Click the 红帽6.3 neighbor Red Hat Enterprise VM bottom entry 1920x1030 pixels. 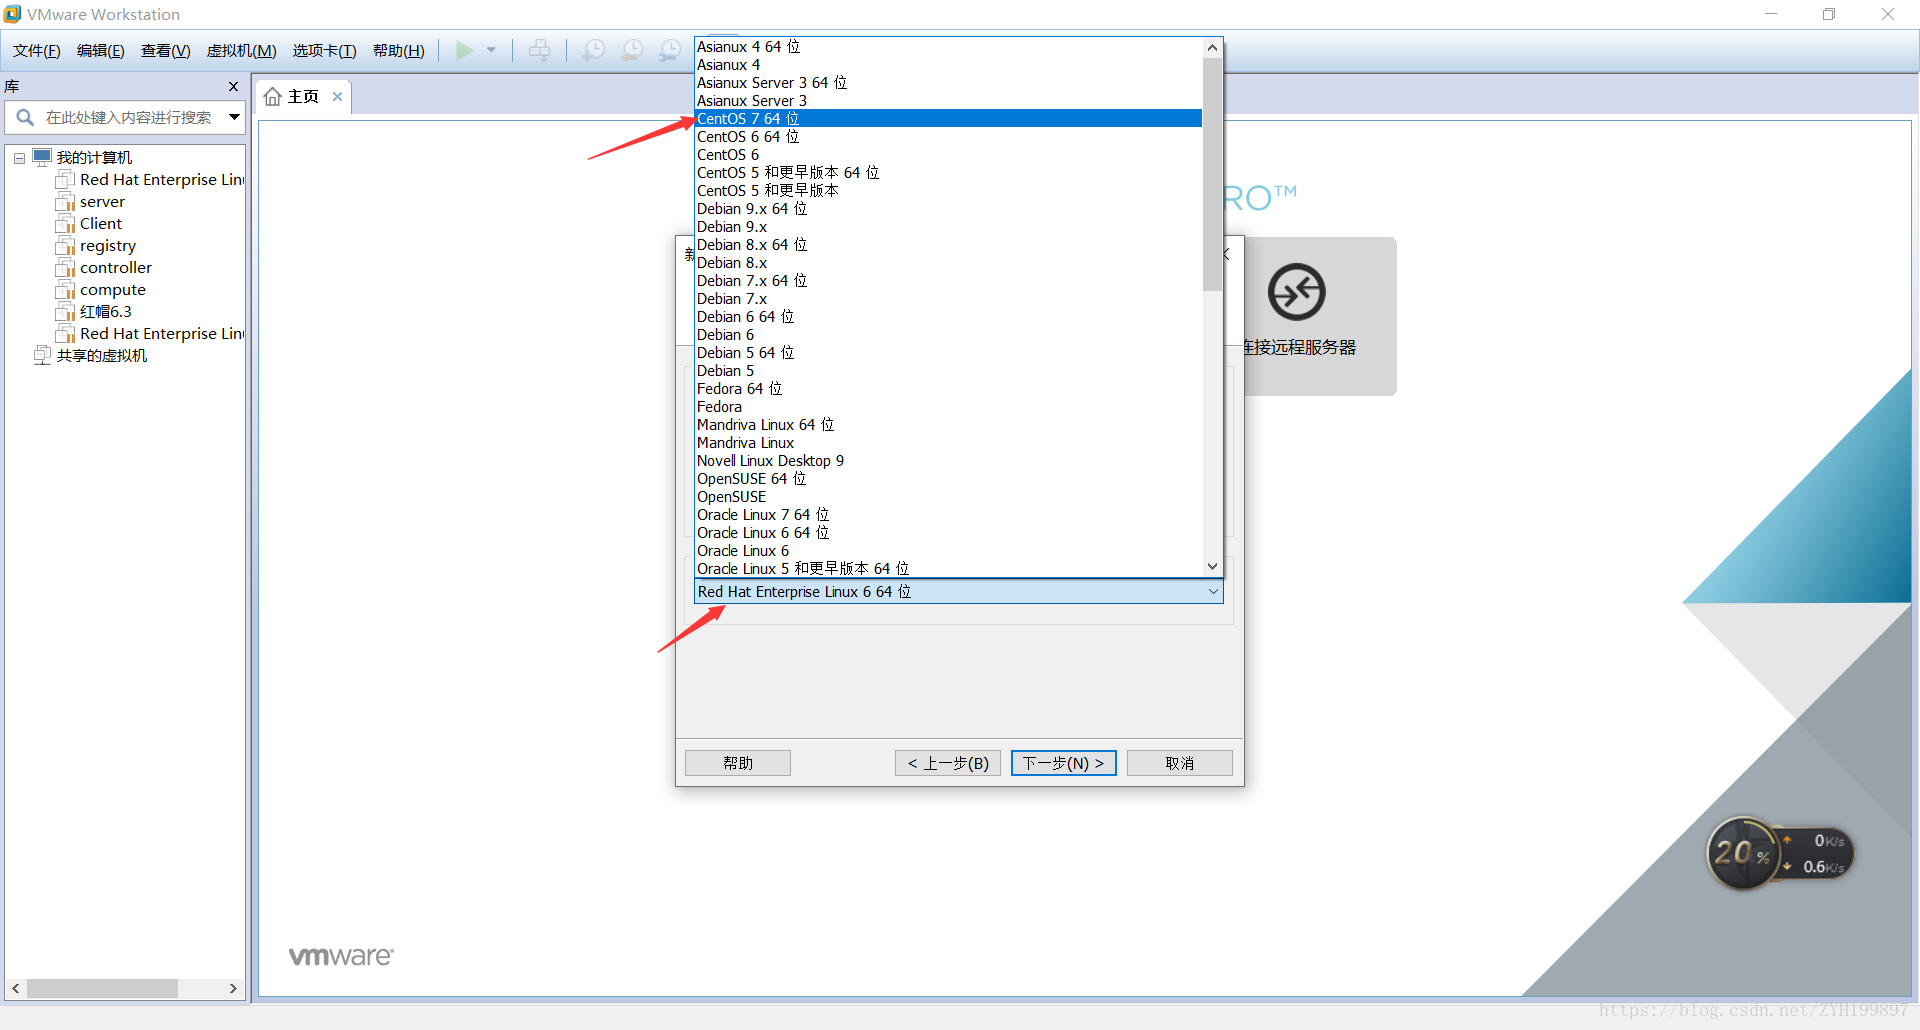point(162,334)
